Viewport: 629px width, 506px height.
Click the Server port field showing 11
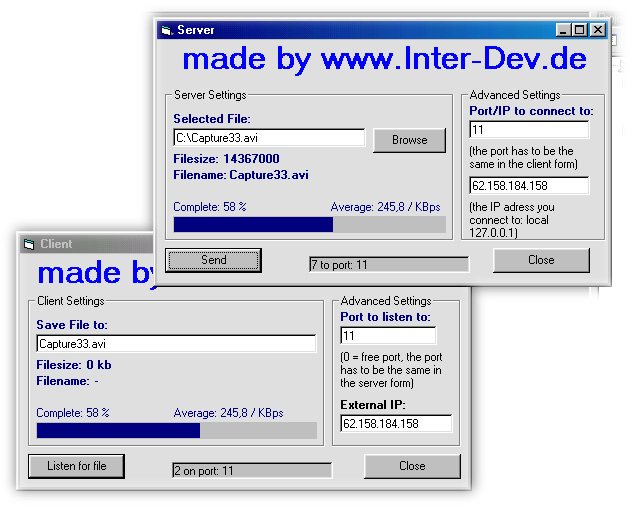click(529, 130)
